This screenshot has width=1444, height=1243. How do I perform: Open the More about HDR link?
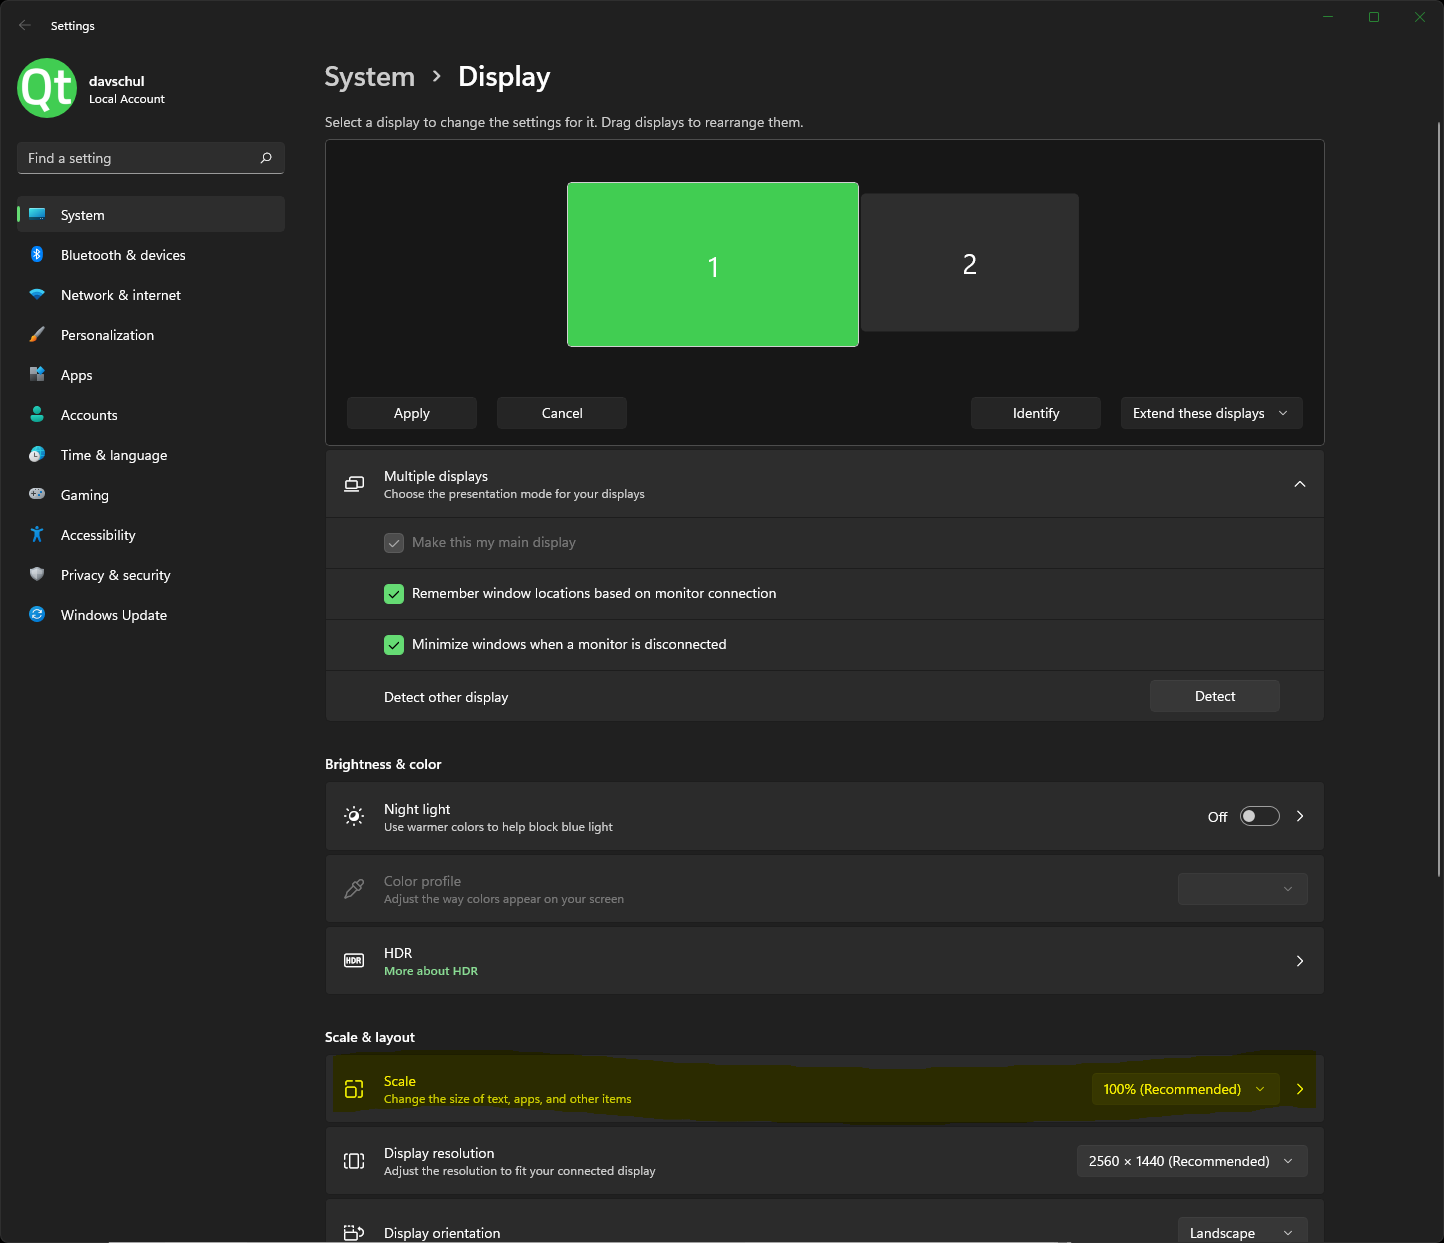431,971
